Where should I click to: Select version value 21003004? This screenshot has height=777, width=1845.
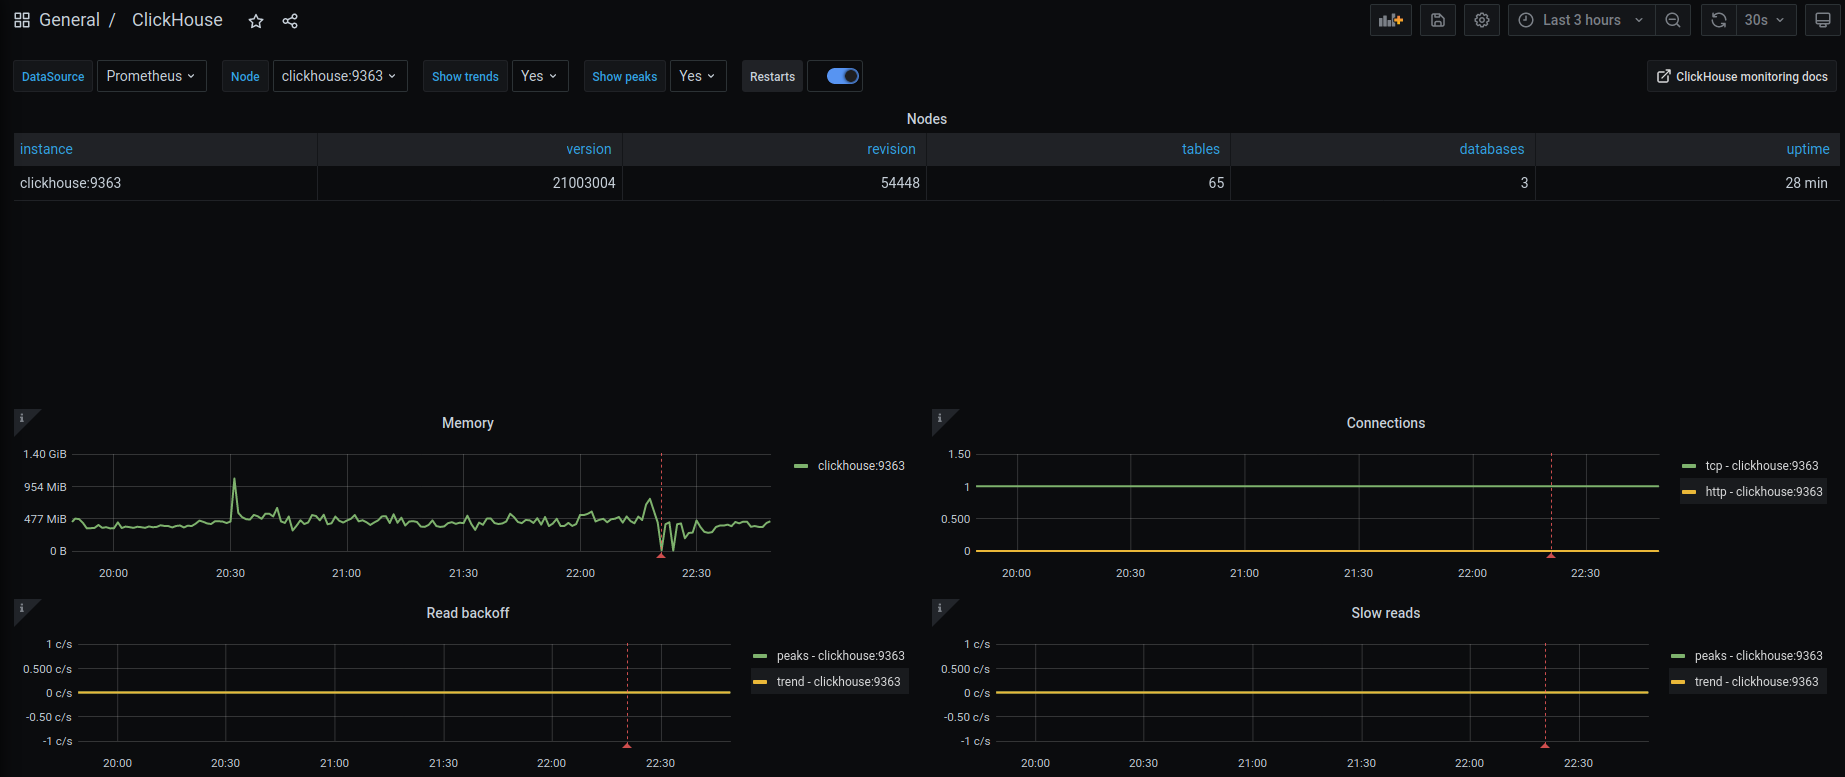click(x=584, y=183)
